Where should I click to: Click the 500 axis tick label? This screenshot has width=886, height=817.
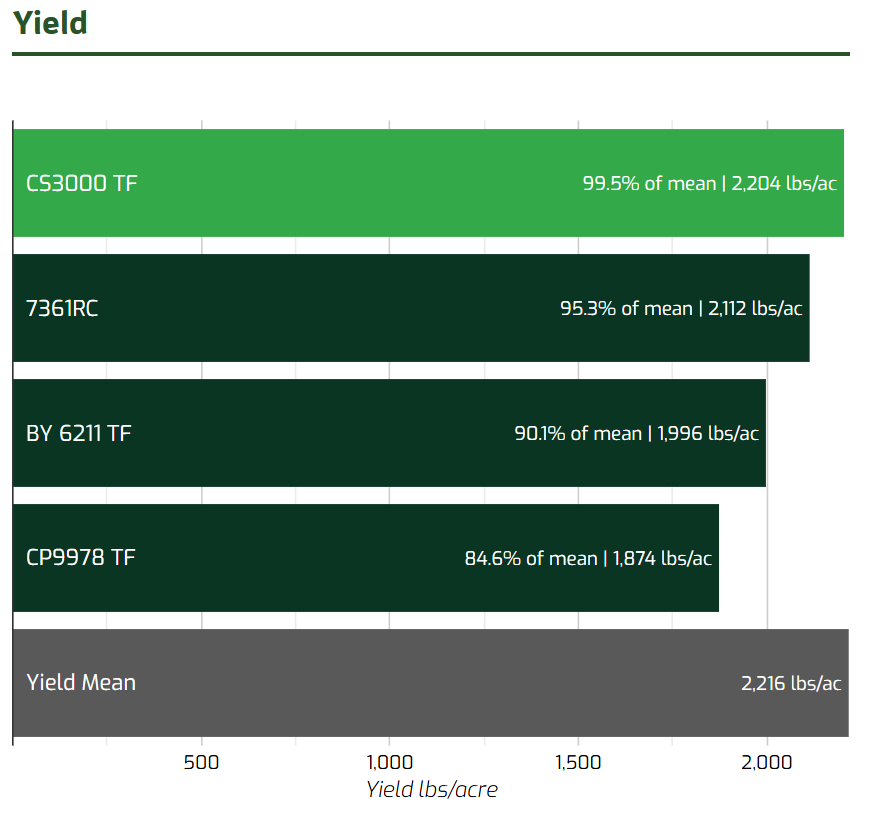pyautogui.click(x=201, y=763)
